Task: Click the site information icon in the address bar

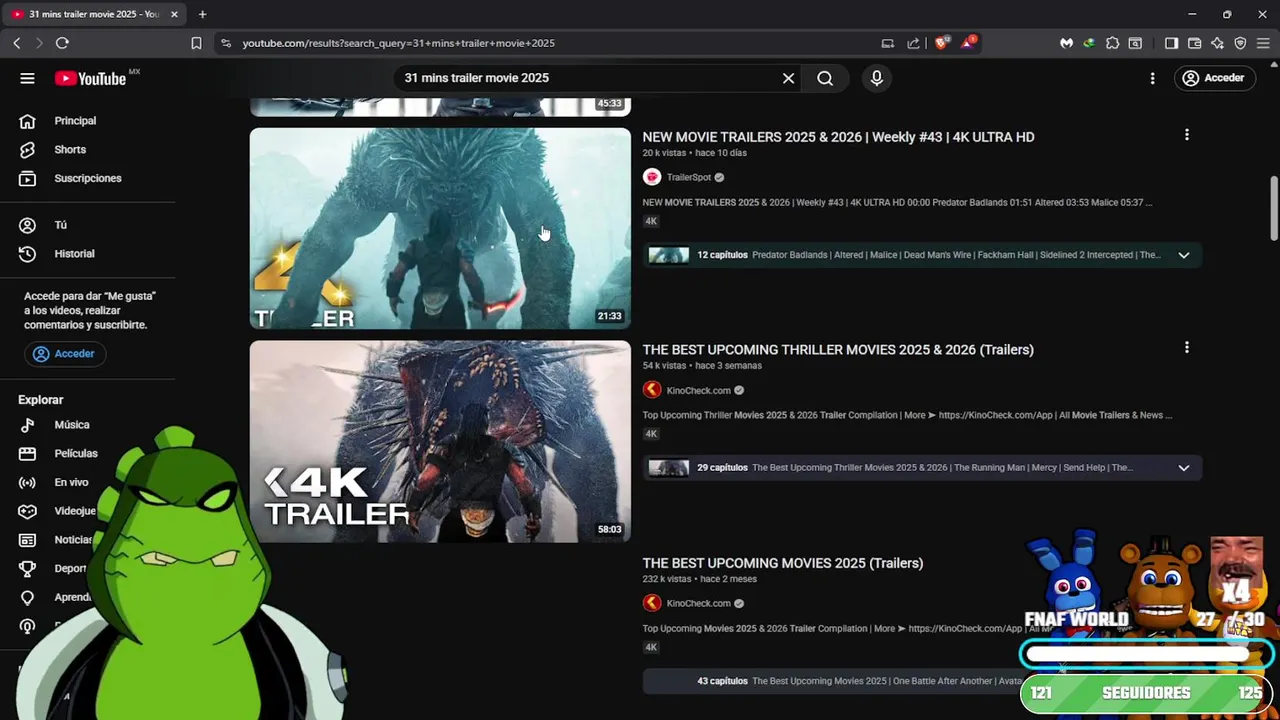Action: click(226, 43)
